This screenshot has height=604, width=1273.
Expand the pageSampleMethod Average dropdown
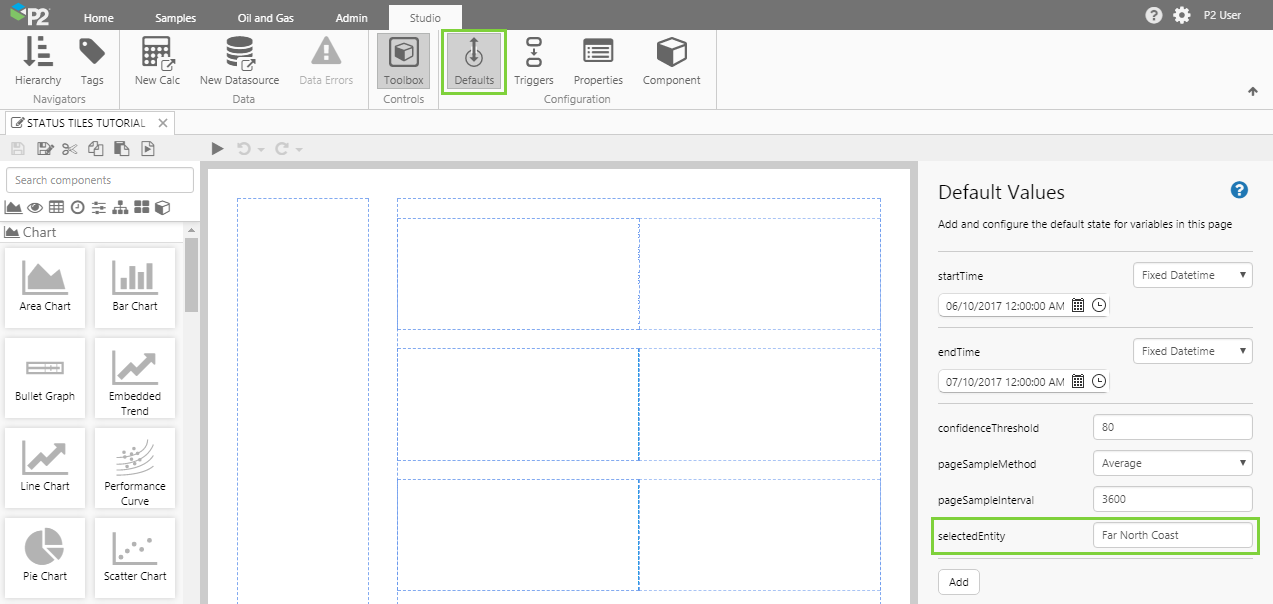tap(1172, 463)
